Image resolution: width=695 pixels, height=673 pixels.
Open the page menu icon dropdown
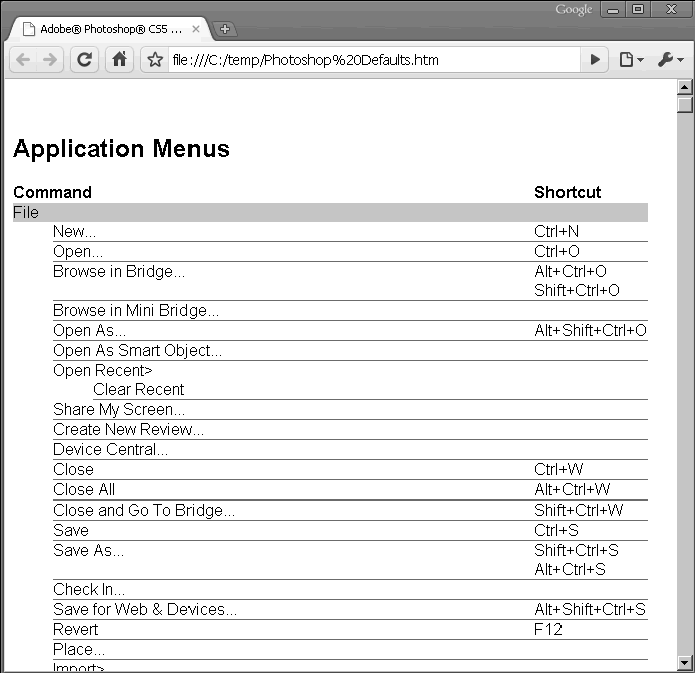pyautogui.click(x=631, y=59)
